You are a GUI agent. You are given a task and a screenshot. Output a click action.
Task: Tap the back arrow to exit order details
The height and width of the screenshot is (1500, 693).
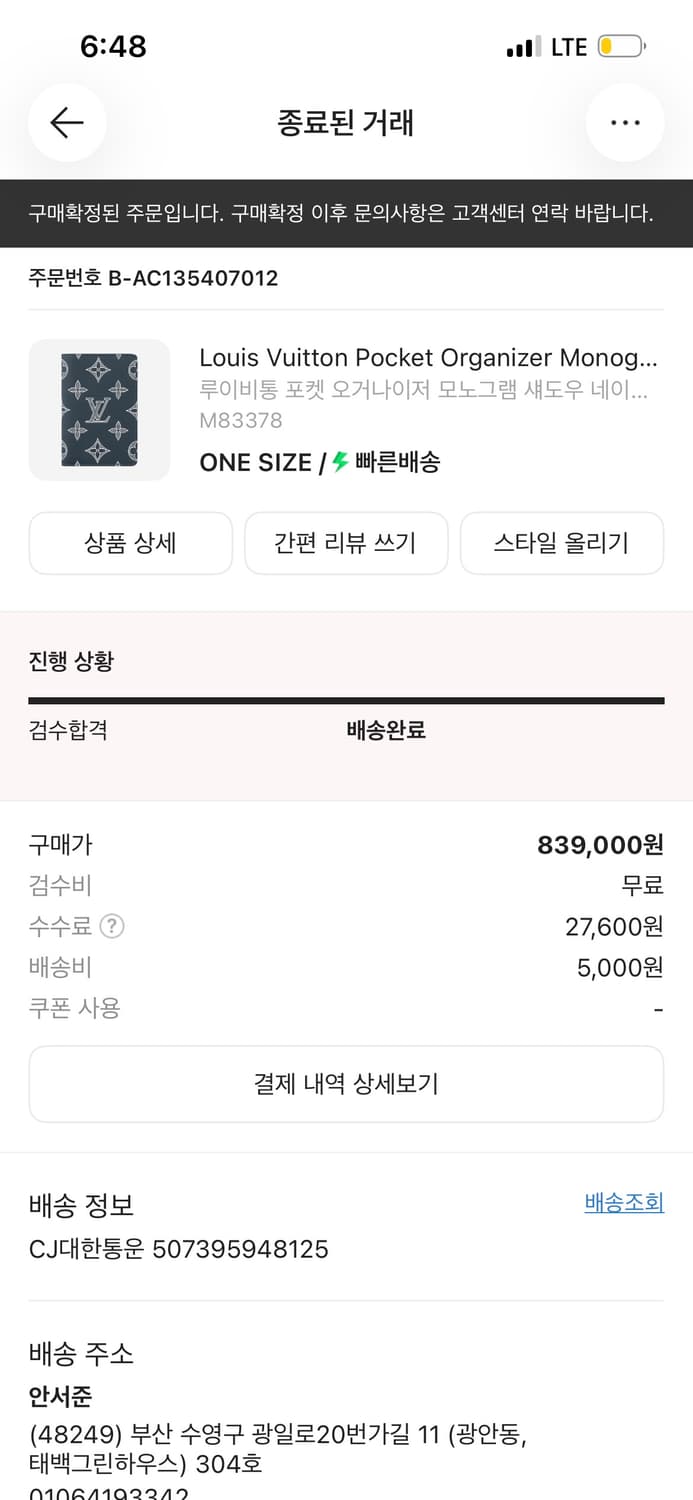[x=66, y=122]
